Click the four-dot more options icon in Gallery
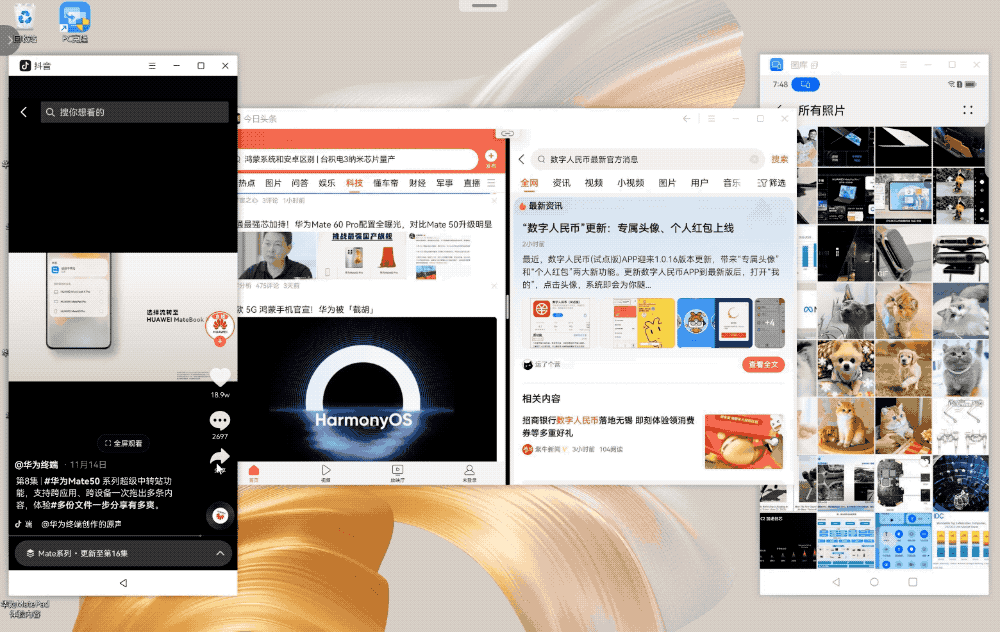Viewport: 1000px width, 632px height. tap(967, 110)
